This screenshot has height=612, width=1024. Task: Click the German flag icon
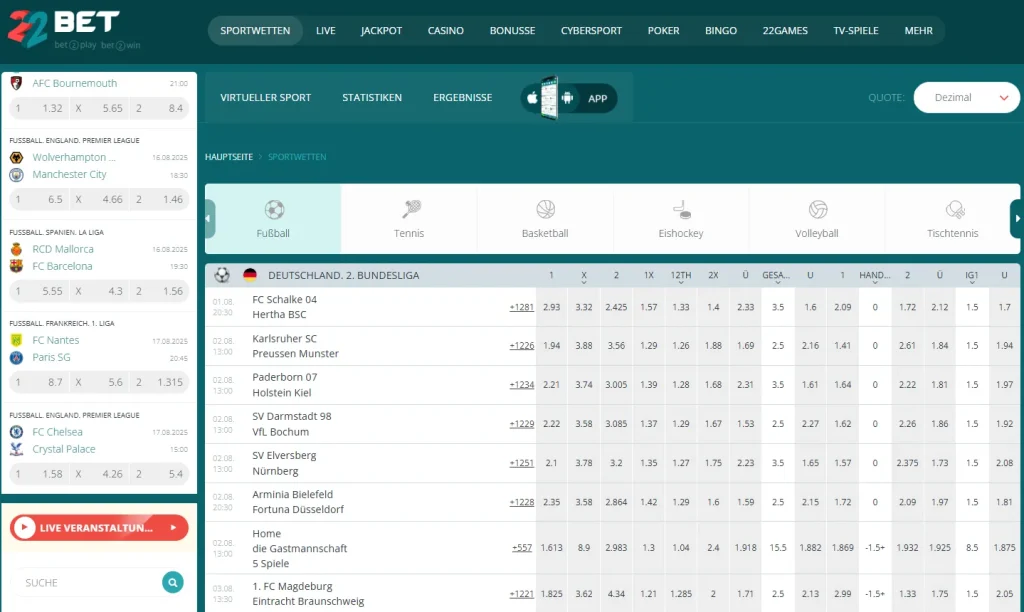(249, 275)
